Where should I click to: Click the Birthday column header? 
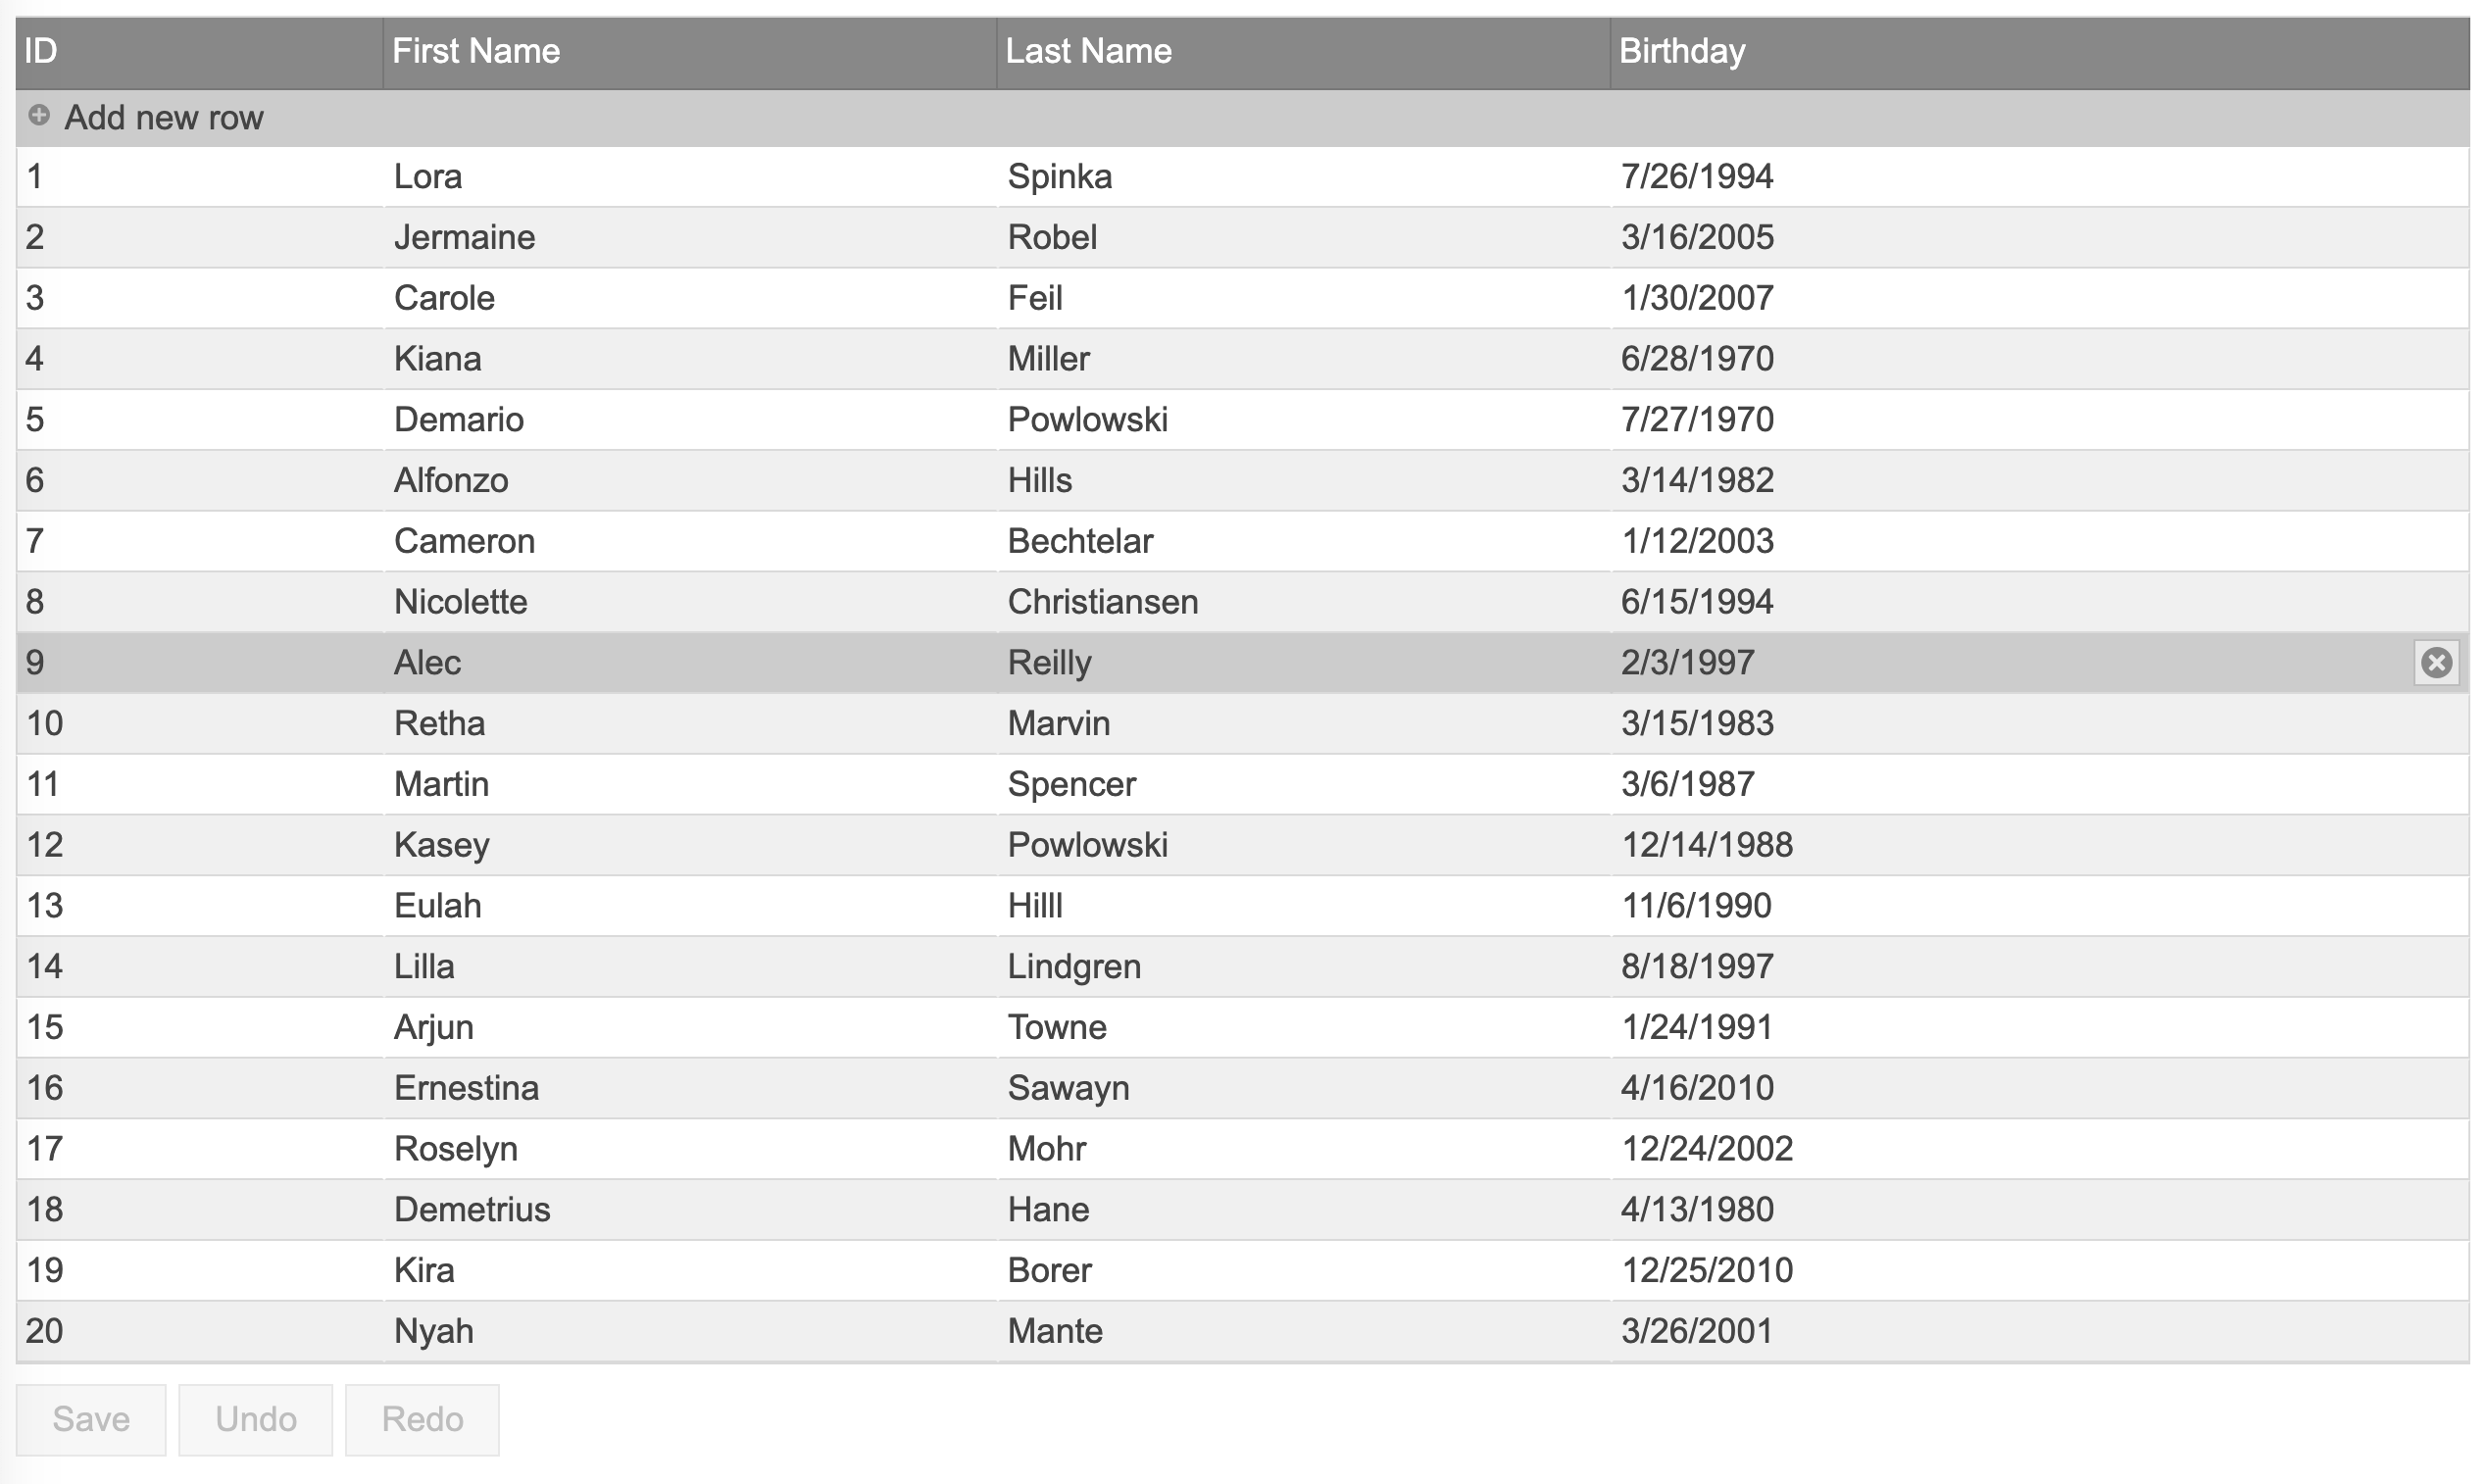pyautogui.click(x=1682, y=51)
